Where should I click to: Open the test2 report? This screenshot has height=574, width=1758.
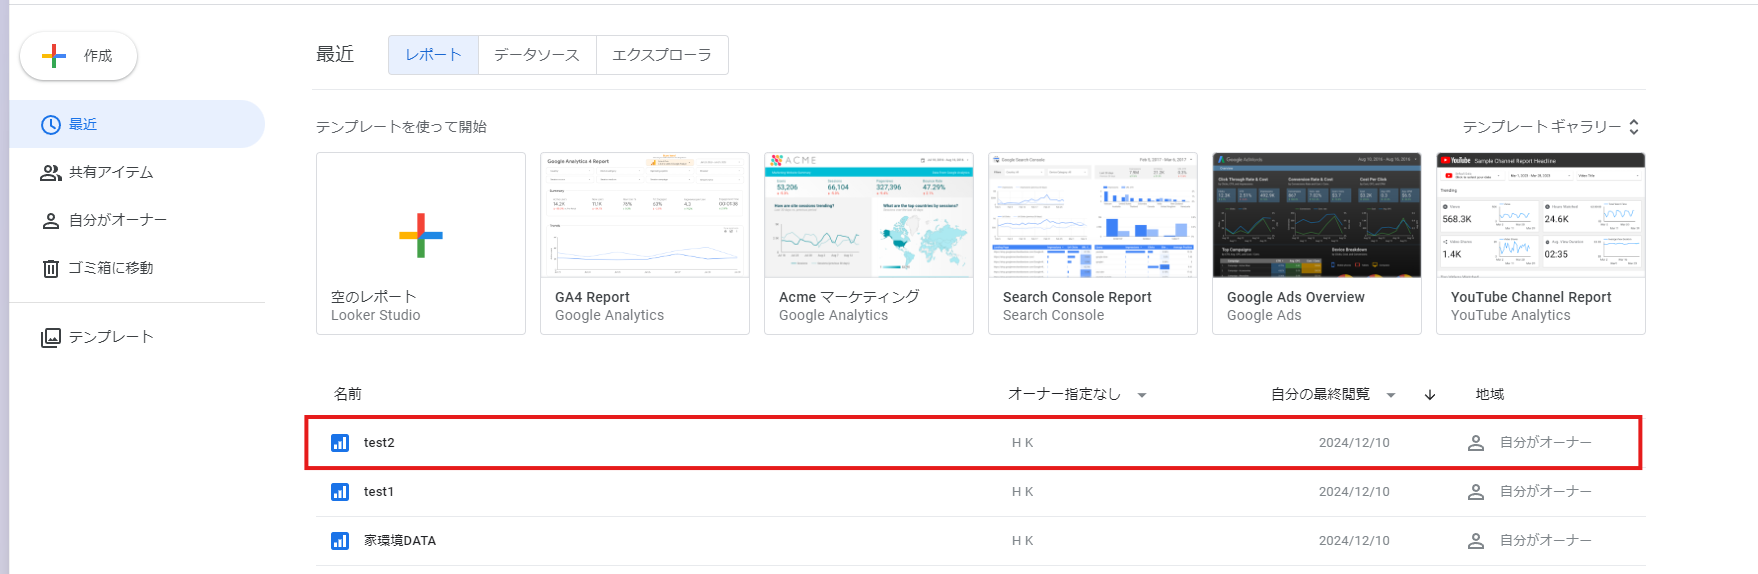(974, 443)
